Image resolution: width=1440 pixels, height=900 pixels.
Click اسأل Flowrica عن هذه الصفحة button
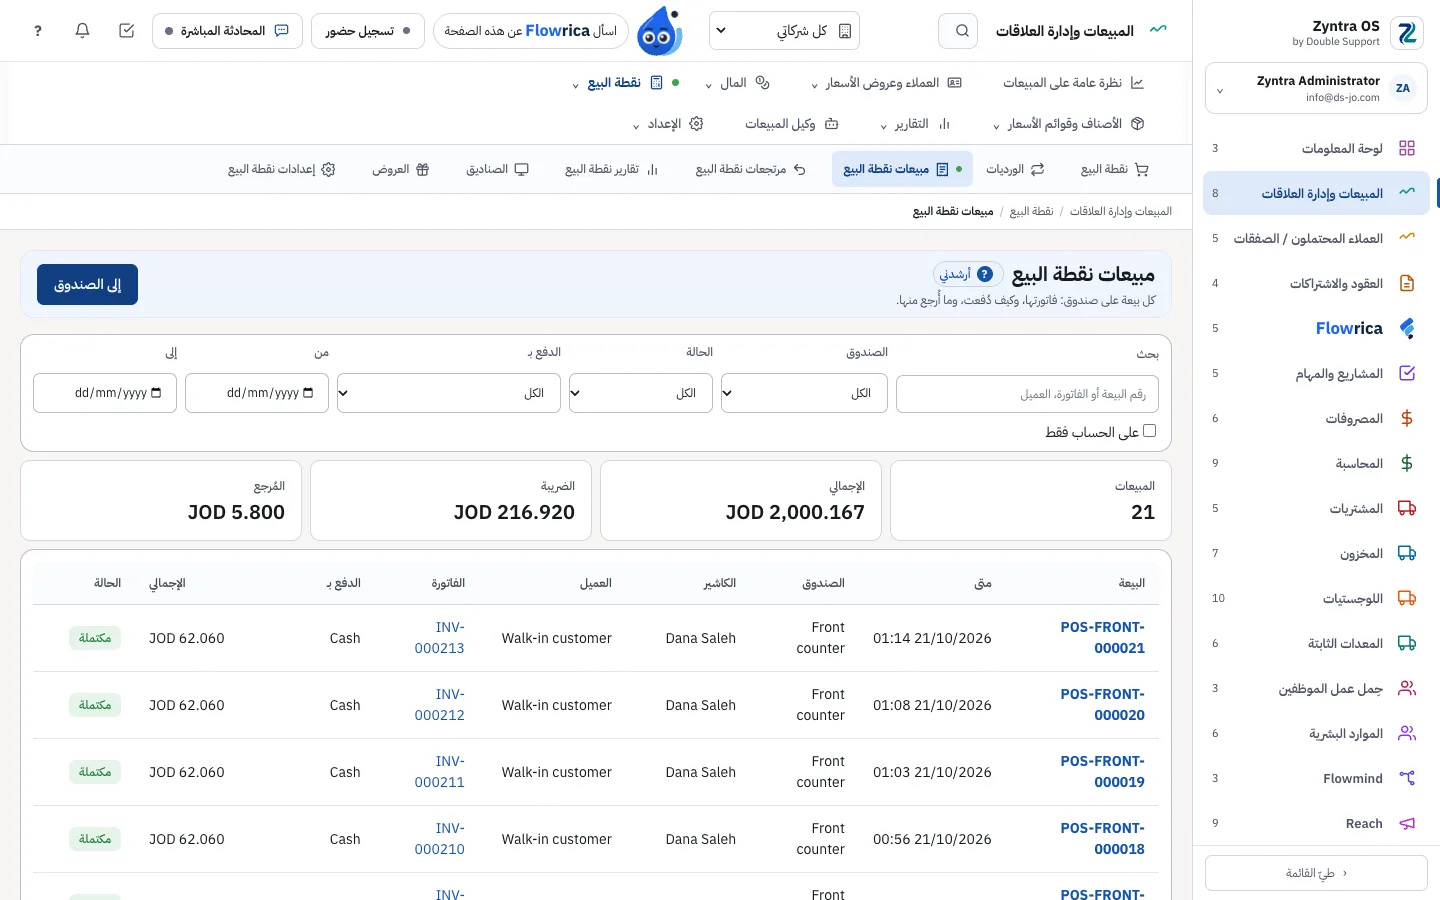pyautogui.click(x=531, y=31)
